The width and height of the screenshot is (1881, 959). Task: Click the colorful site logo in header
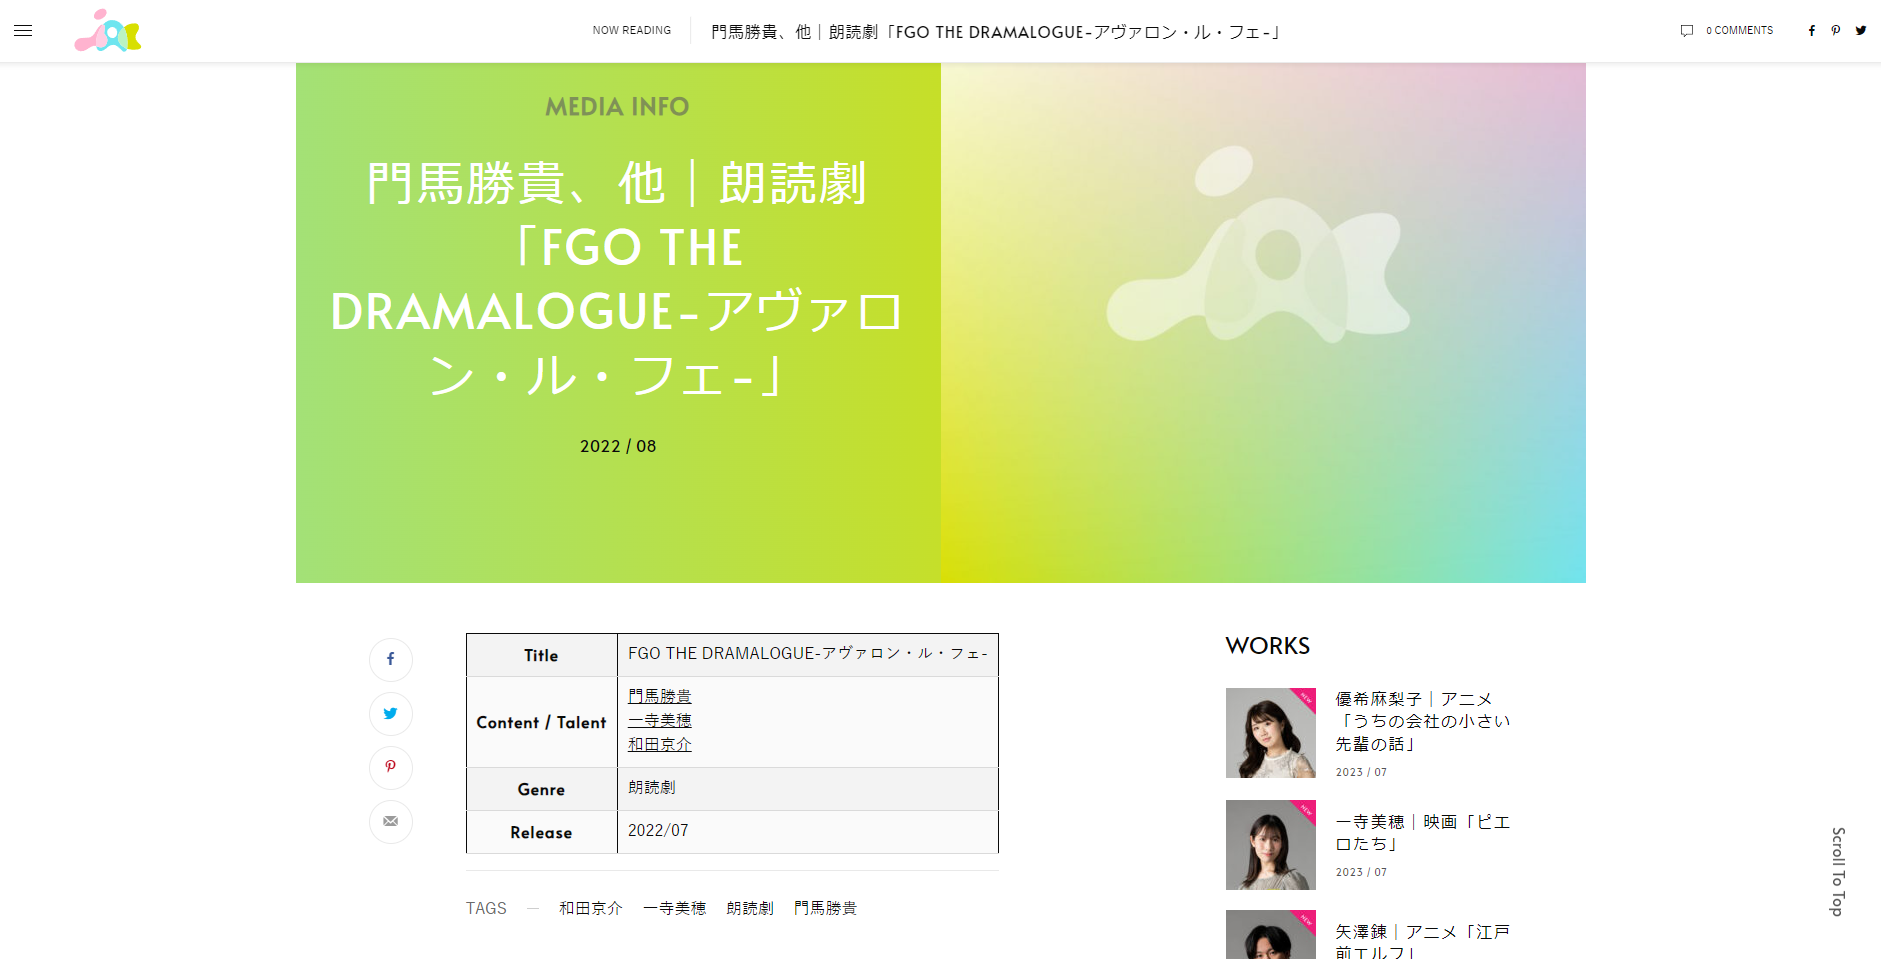click(108, 31)
